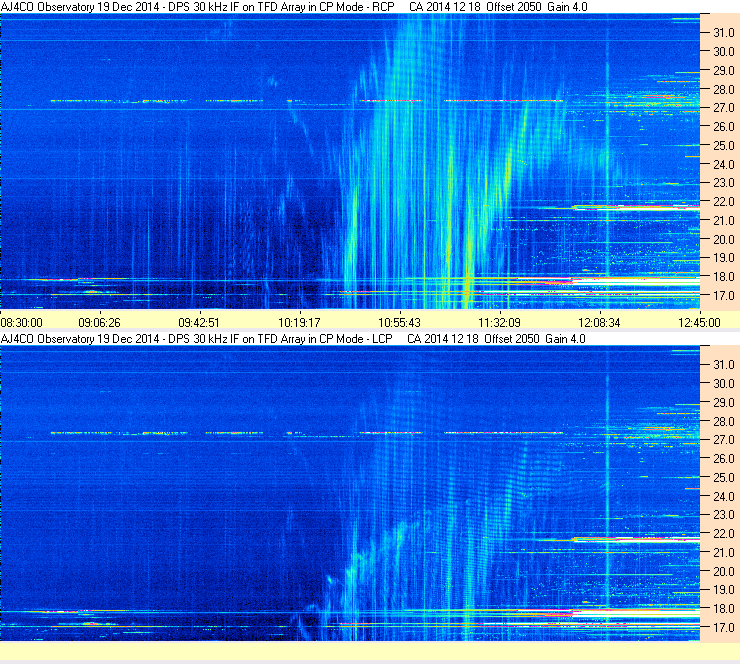Click the 12:45:00 end time label
The width and height of the screenshot is (740, 664).
(x=699, y=323)
